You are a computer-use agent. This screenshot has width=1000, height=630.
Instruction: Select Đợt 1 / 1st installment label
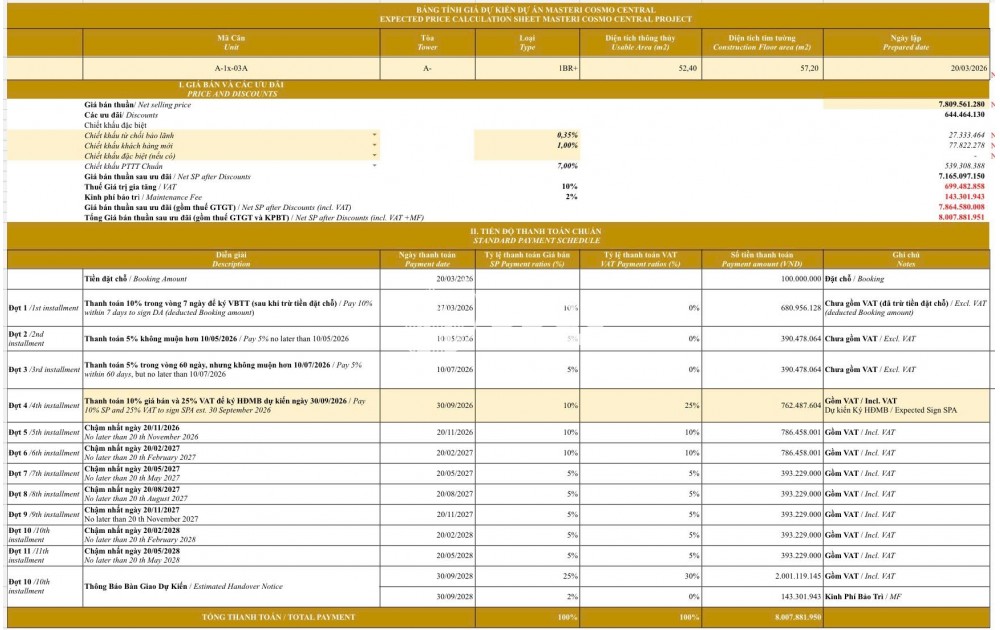tap(44, 308)
